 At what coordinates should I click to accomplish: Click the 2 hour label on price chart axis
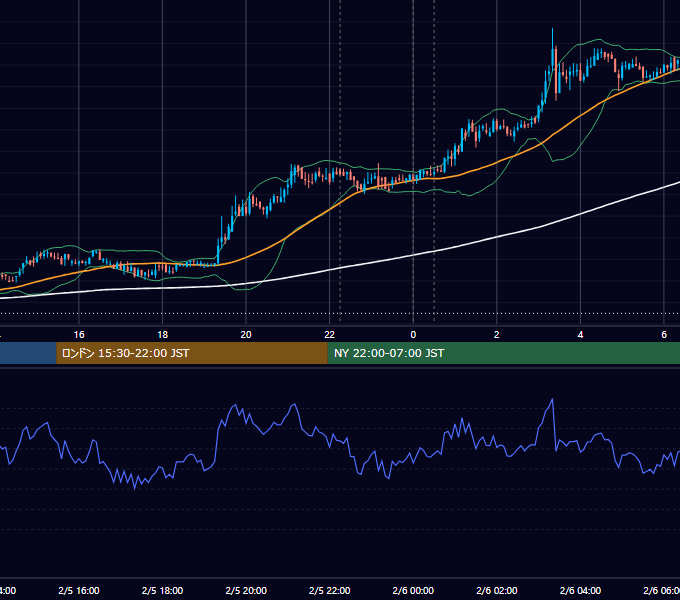tap(497, 335)
